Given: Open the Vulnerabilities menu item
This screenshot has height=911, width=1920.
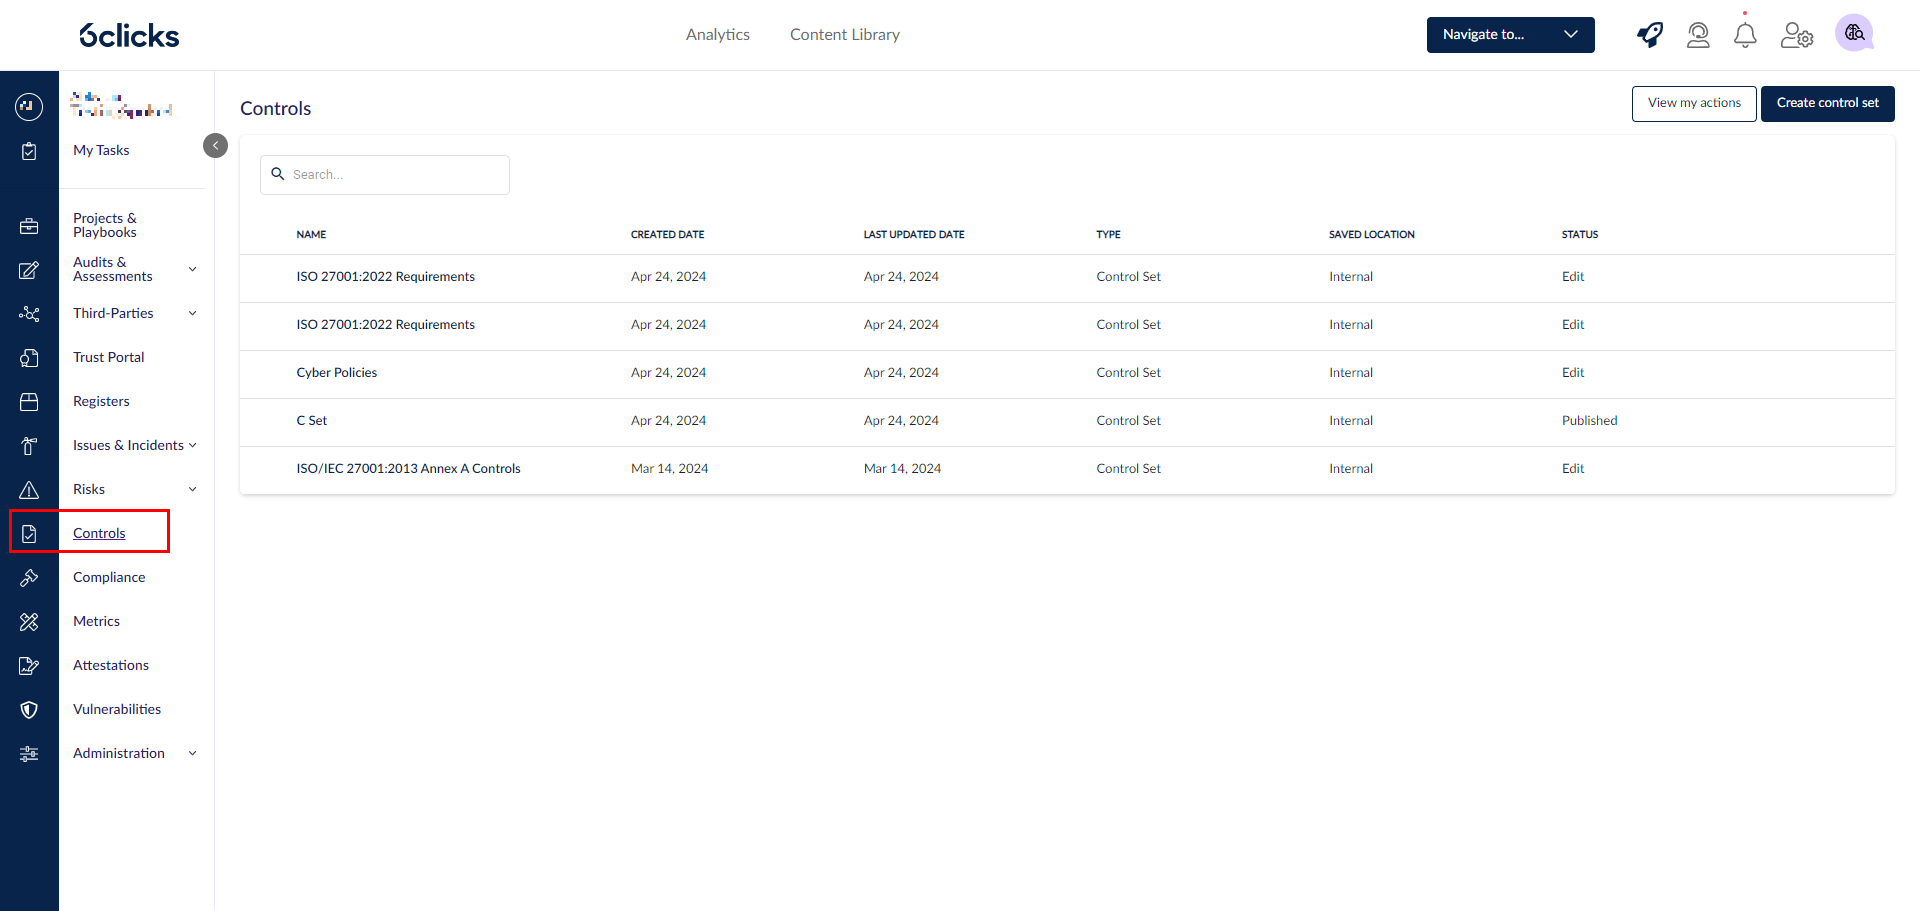Looking at the screenshot, I should click(117, 709).
